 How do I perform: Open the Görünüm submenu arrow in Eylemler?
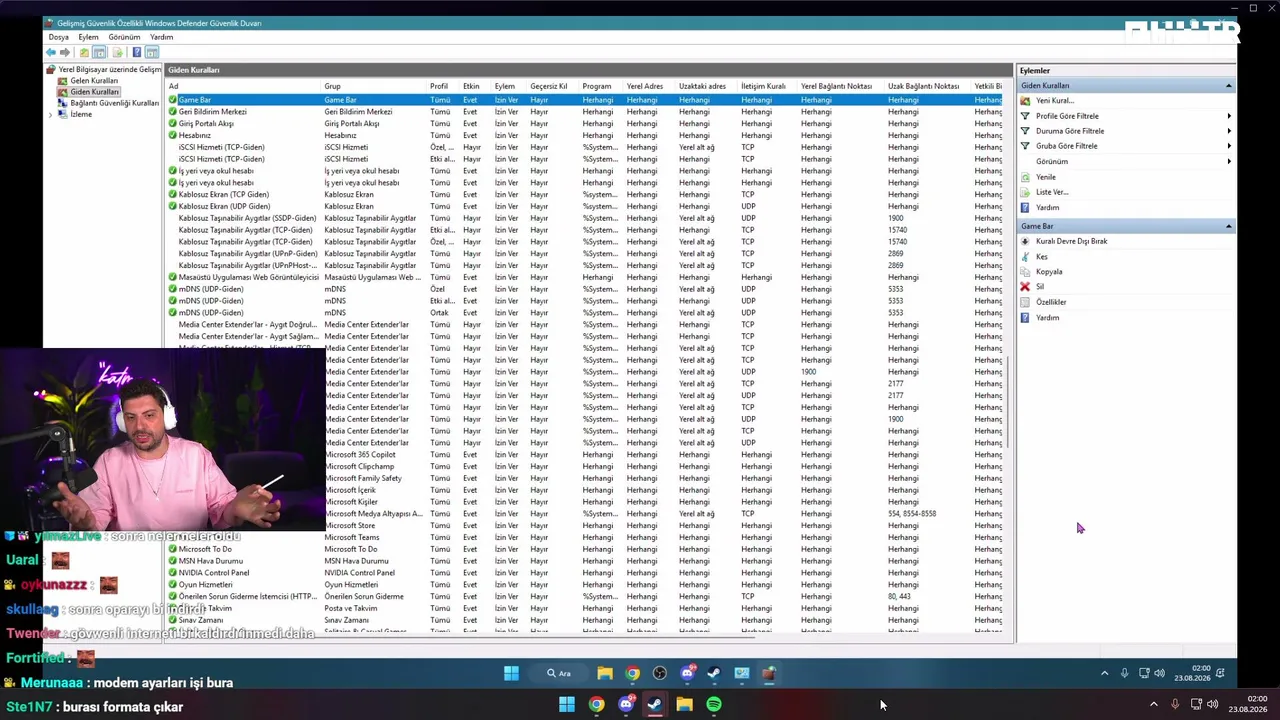(x=1229, y=161)
